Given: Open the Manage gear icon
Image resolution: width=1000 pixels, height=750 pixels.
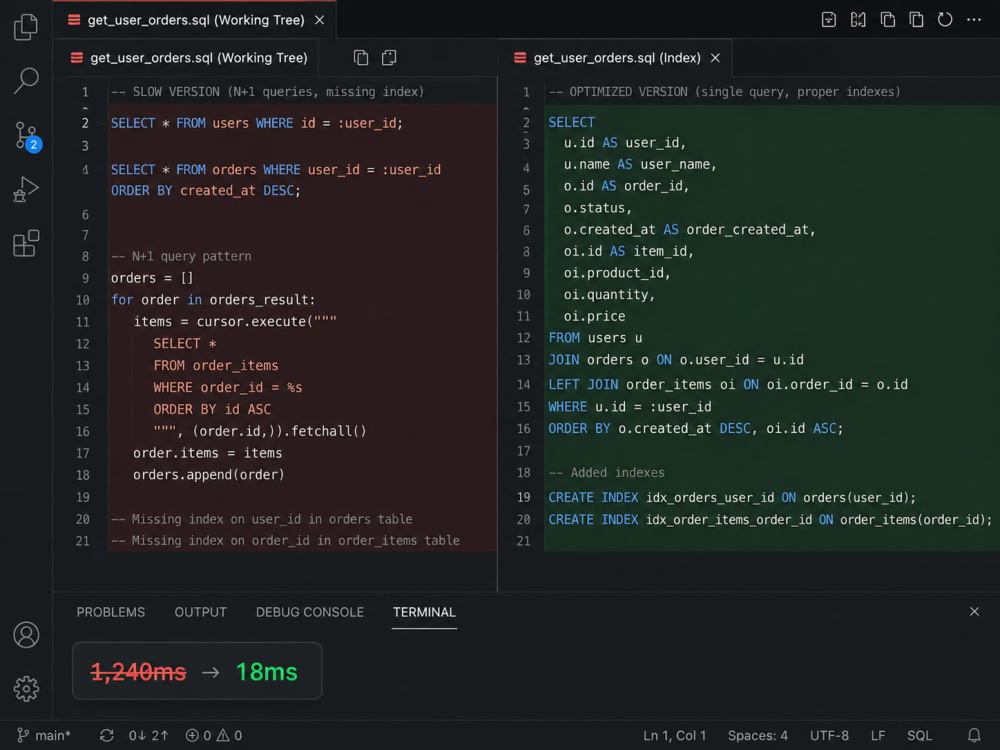Looking at the screenshot, I should pyautogui.click(x=26, y=688).
